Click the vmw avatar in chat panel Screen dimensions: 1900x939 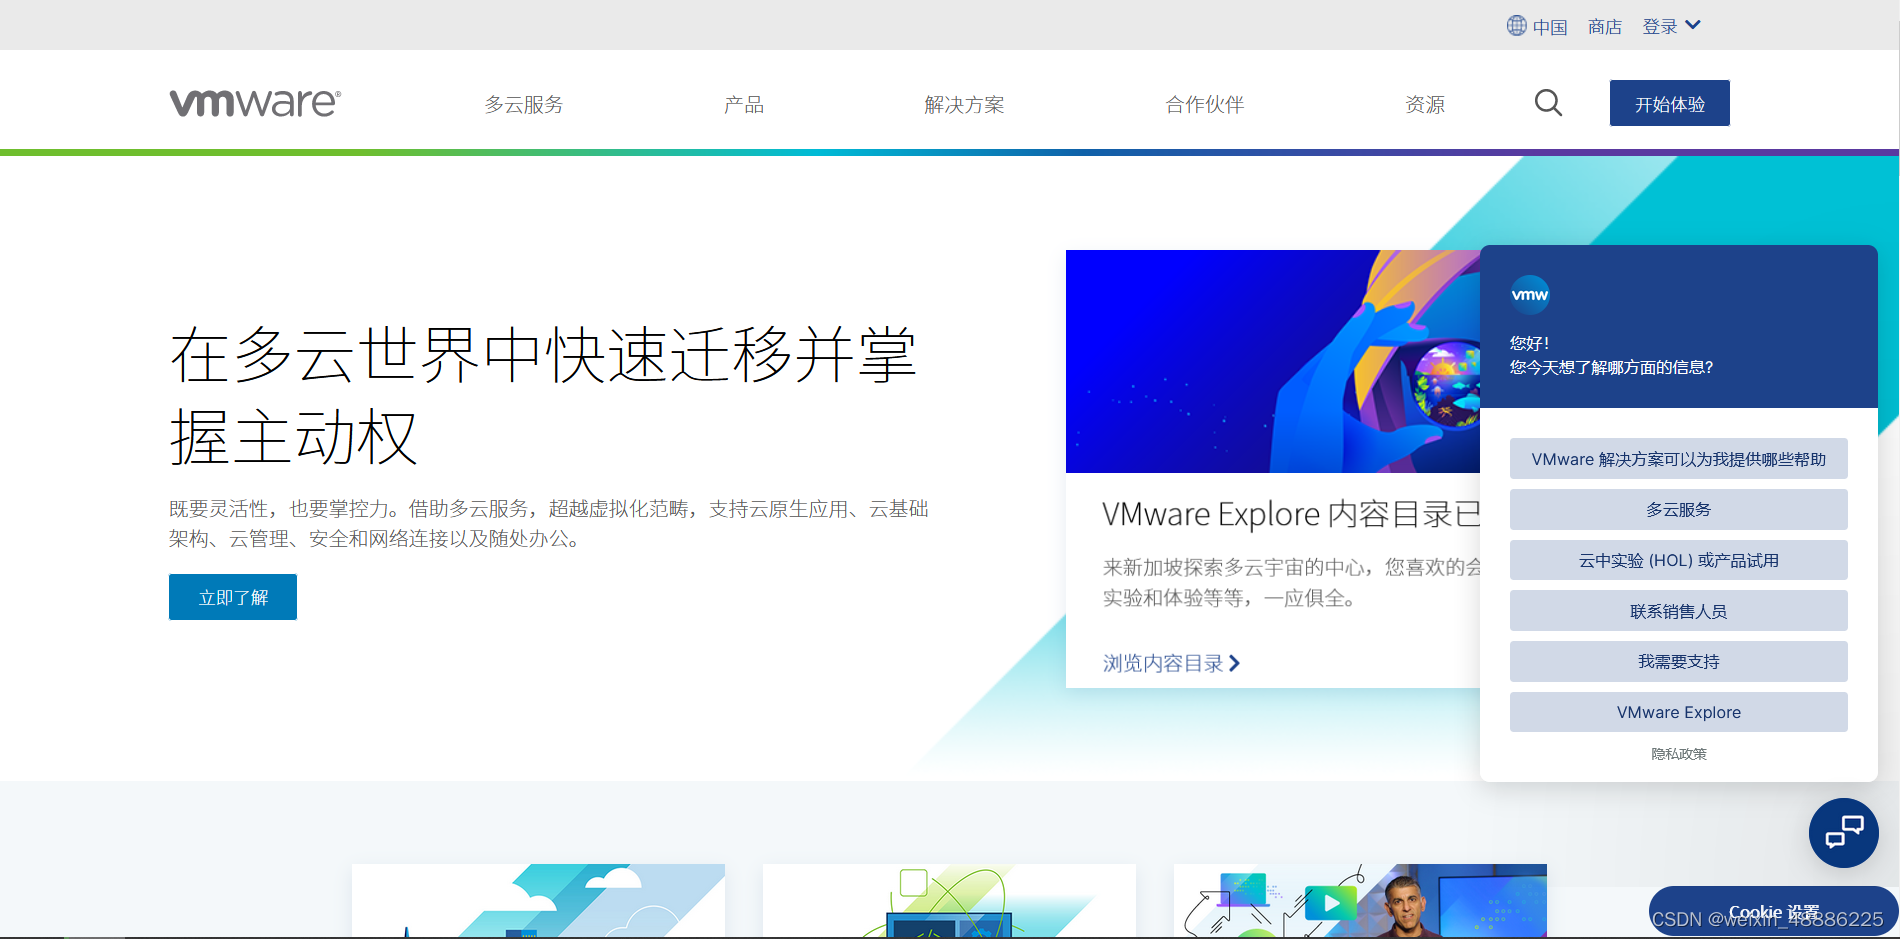[x=1530, y=294]
